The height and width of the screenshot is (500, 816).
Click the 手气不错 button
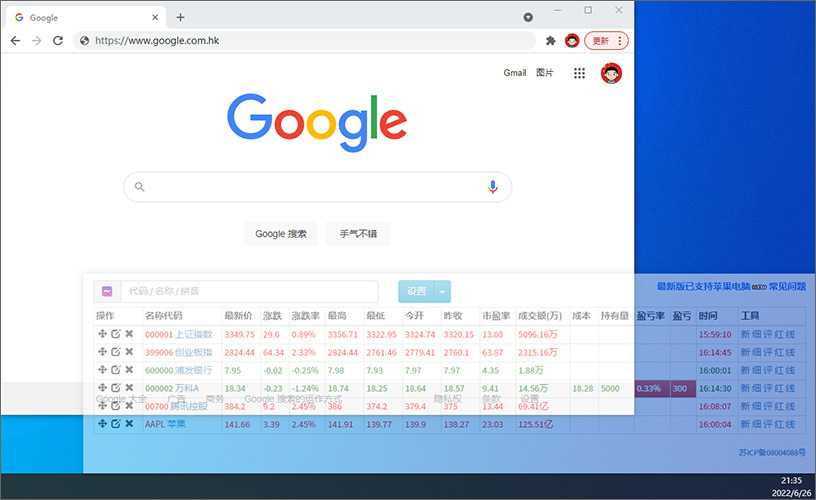[x=358, y=234]
